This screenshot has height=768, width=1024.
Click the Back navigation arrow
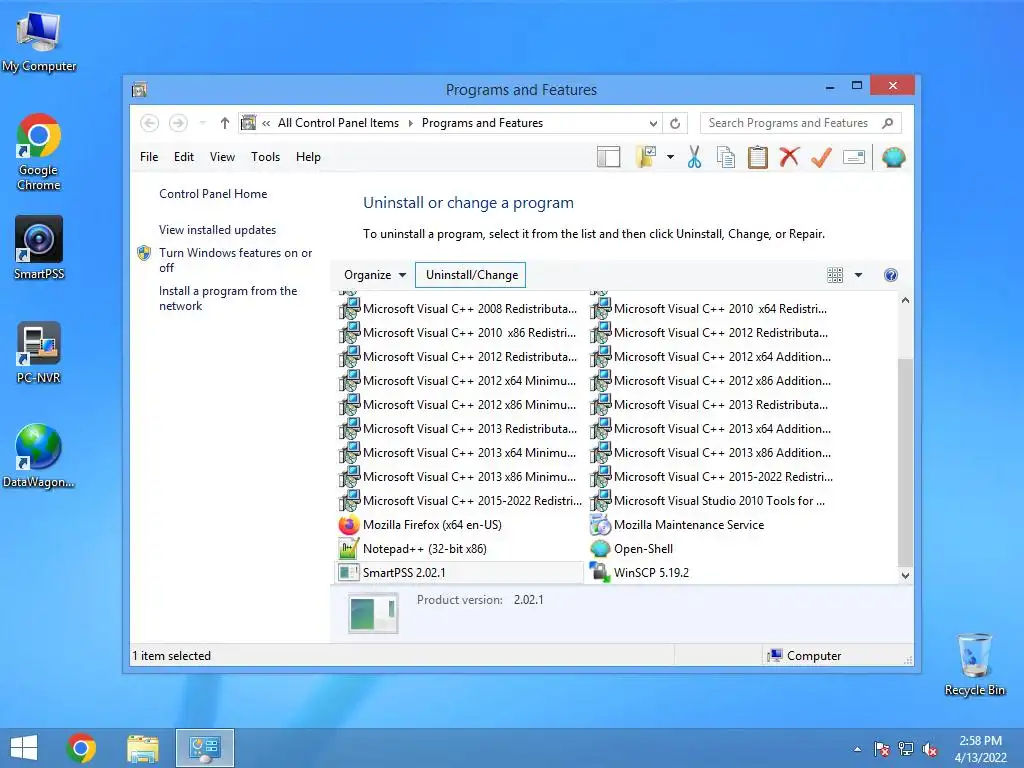click(150, 123)
